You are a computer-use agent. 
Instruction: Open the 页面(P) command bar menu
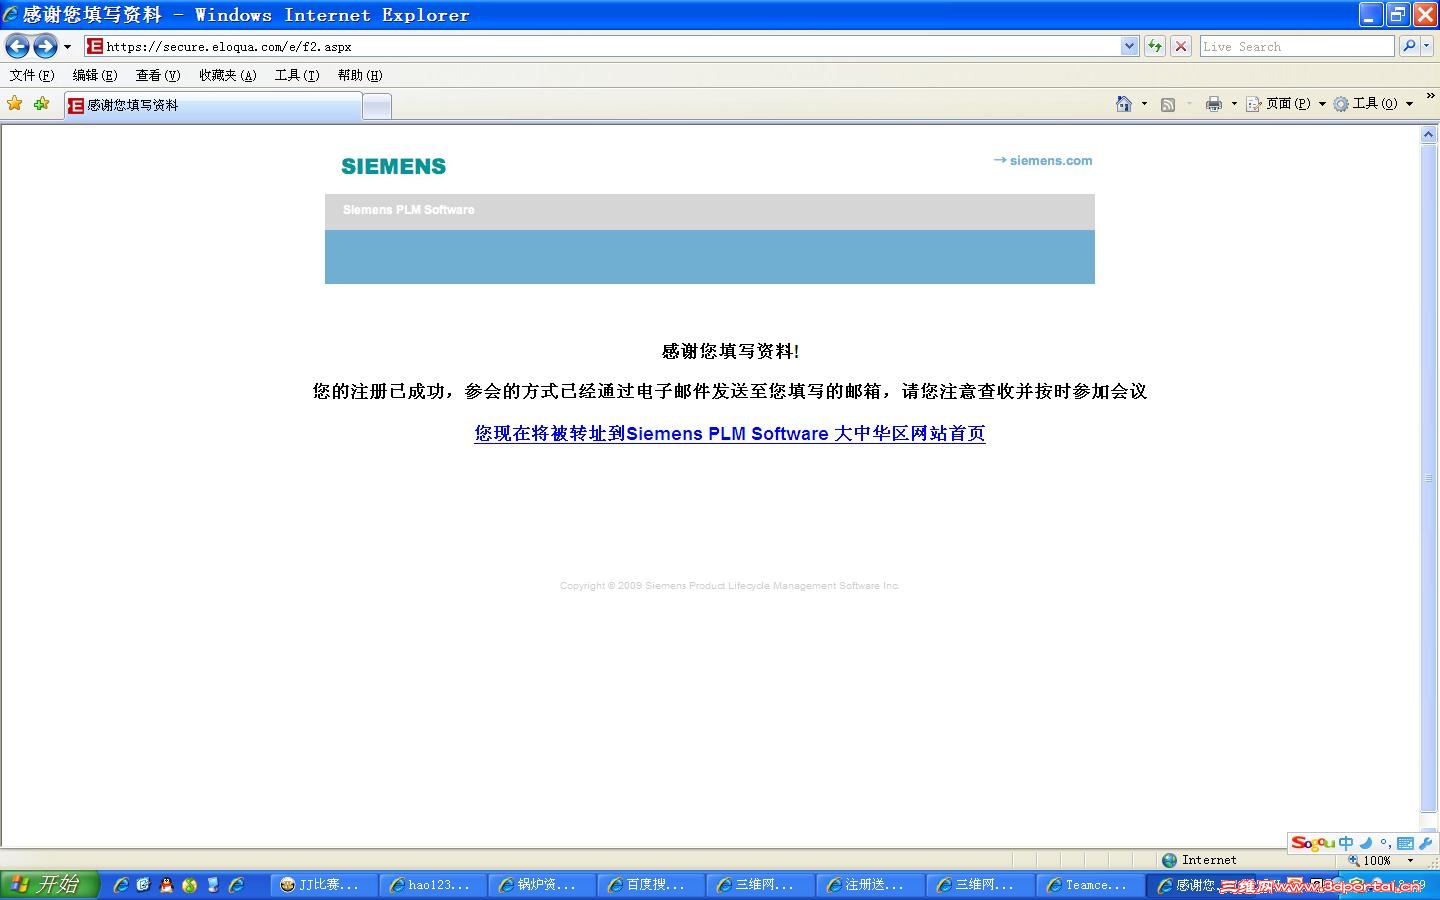pyautogui.click(x=1285, y=104)
